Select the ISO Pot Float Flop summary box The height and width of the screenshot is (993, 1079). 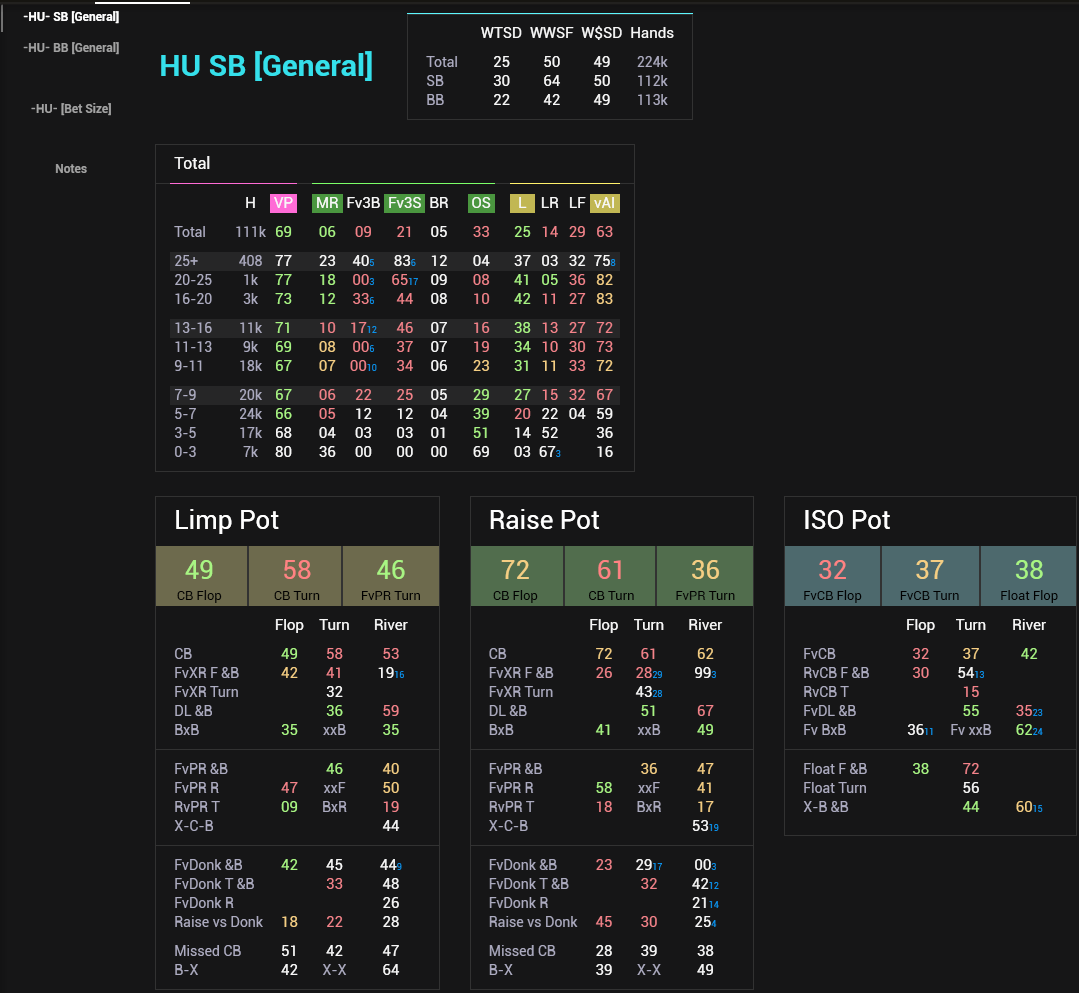(x=1029, y=576)
